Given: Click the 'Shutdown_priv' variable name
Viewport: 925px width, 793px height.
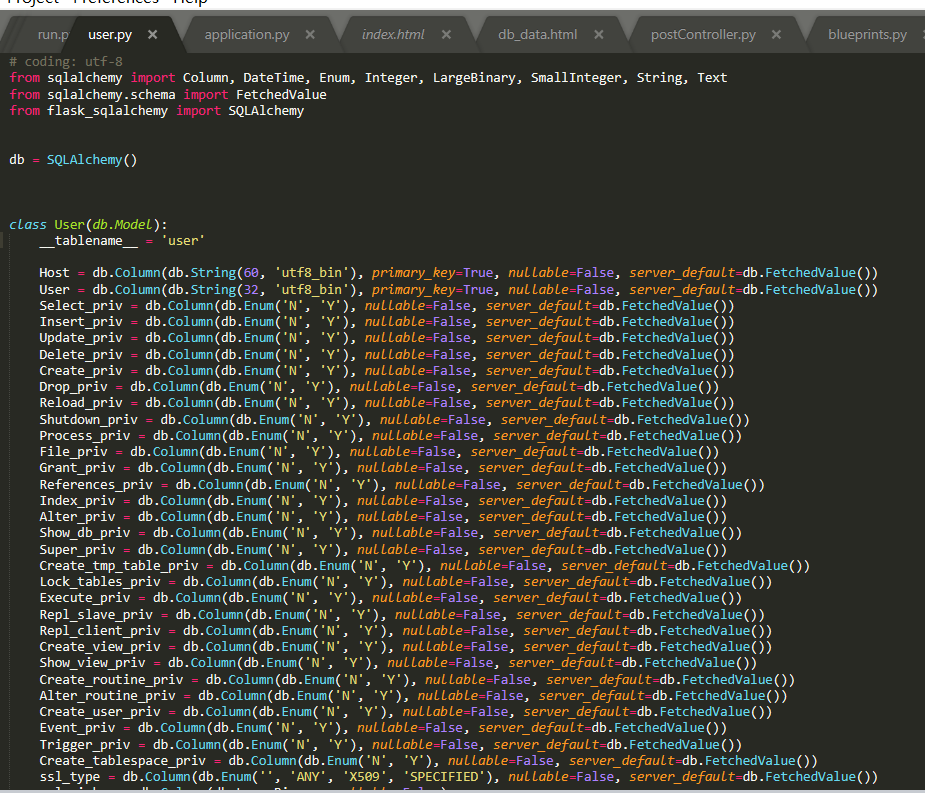Looking at the screenshot, I should click(x=88, y=420).
